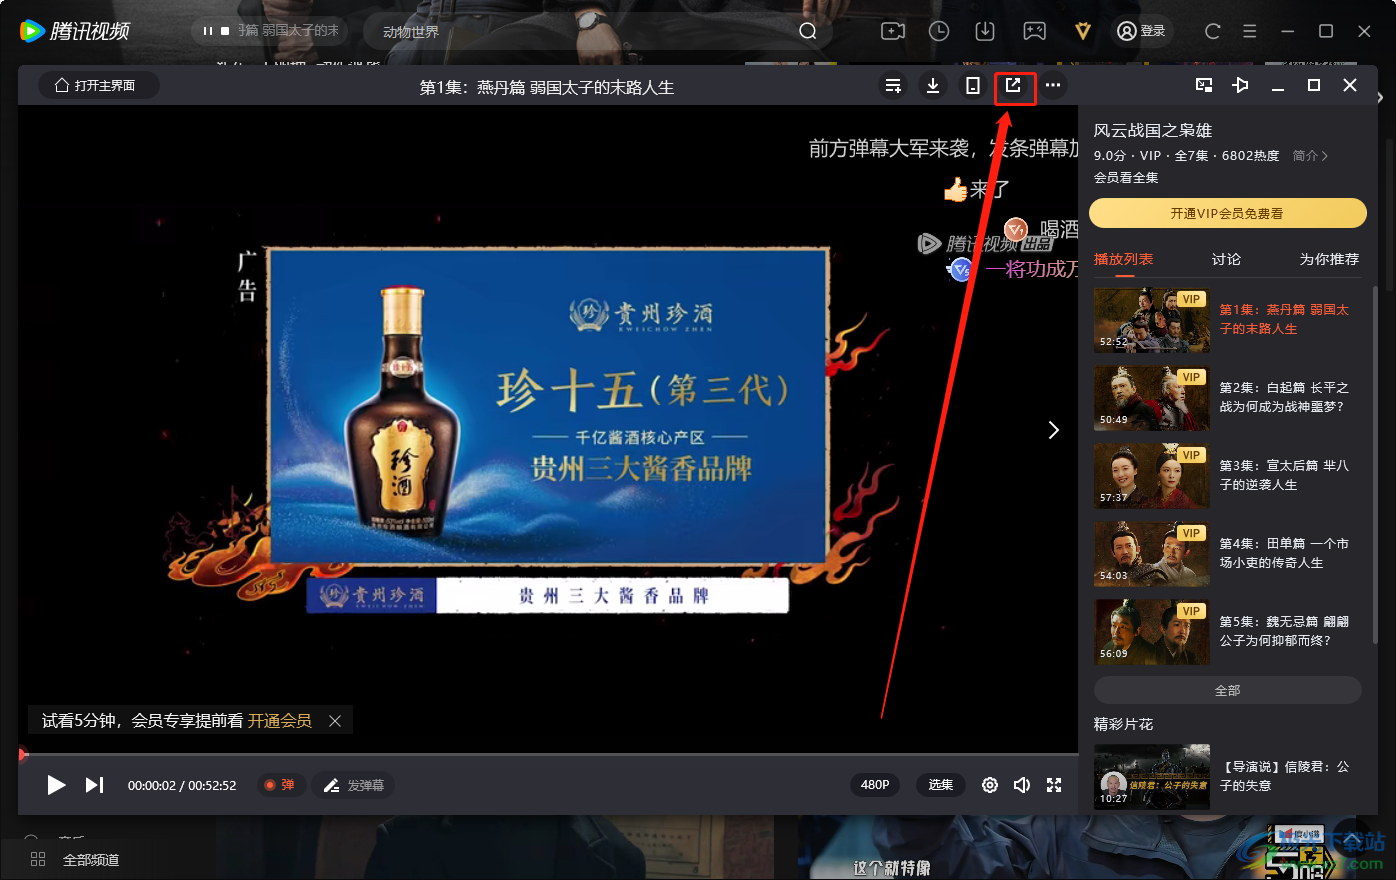Click the watch on phone icon

[x=972, y=85]
